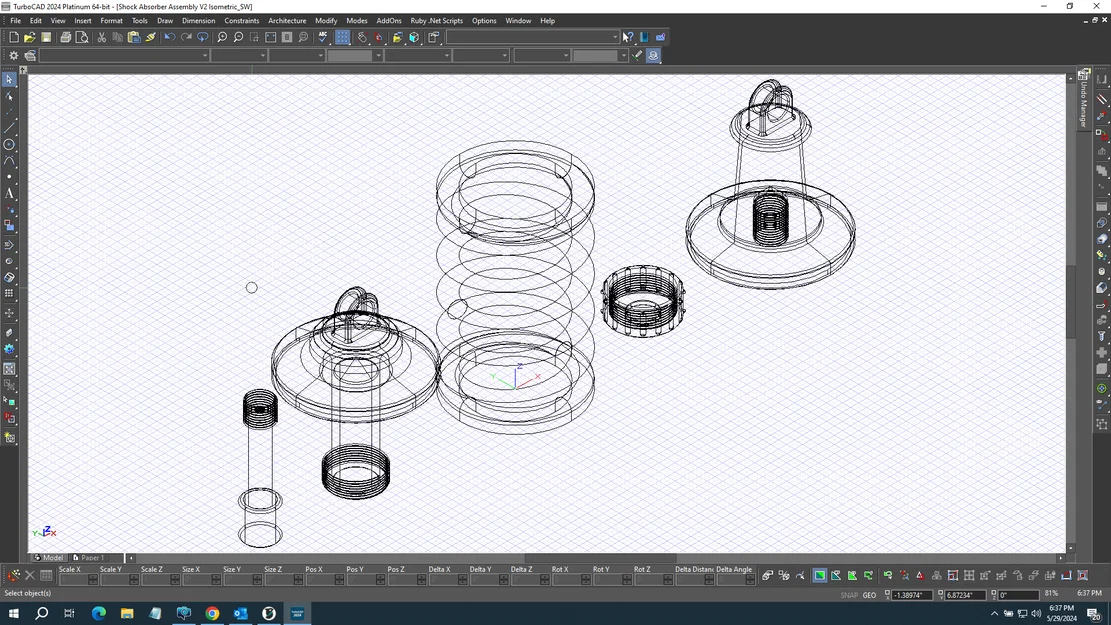Open the layer dropdown in the property bar
This screenshot has width=1111, height=625.
click(x=205, y=55)
